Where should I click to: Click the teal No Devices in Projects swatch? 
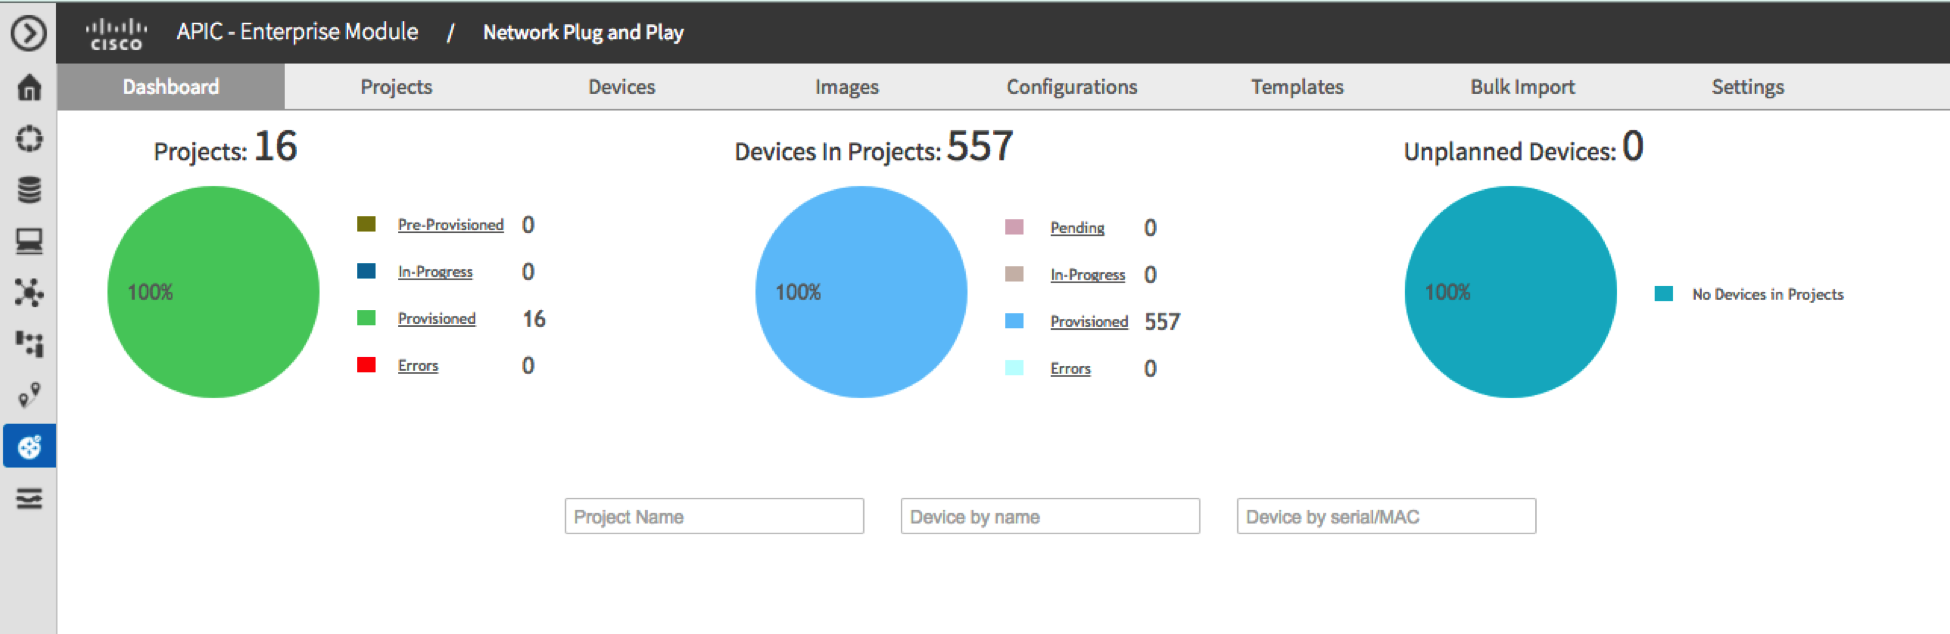[x=1664, y=293]
